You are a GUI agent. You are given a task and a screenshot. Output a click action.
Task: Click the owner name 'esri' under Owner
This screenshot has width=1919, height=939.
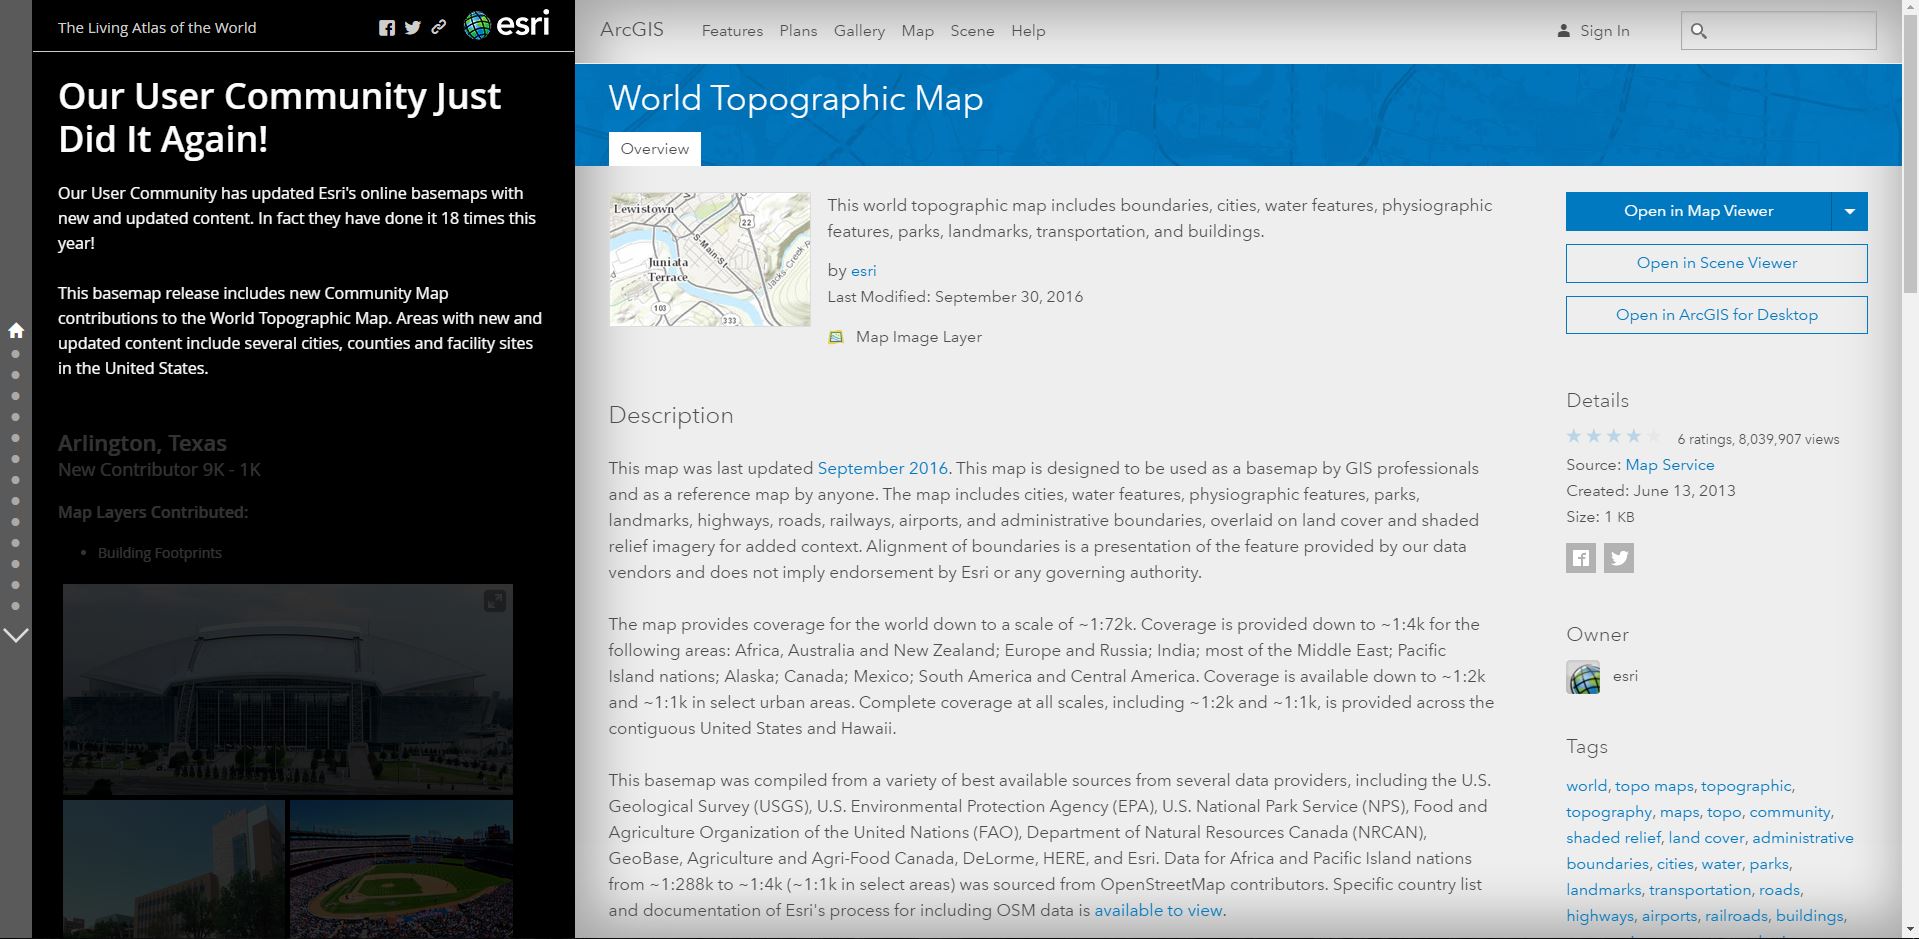point(1625,677)
